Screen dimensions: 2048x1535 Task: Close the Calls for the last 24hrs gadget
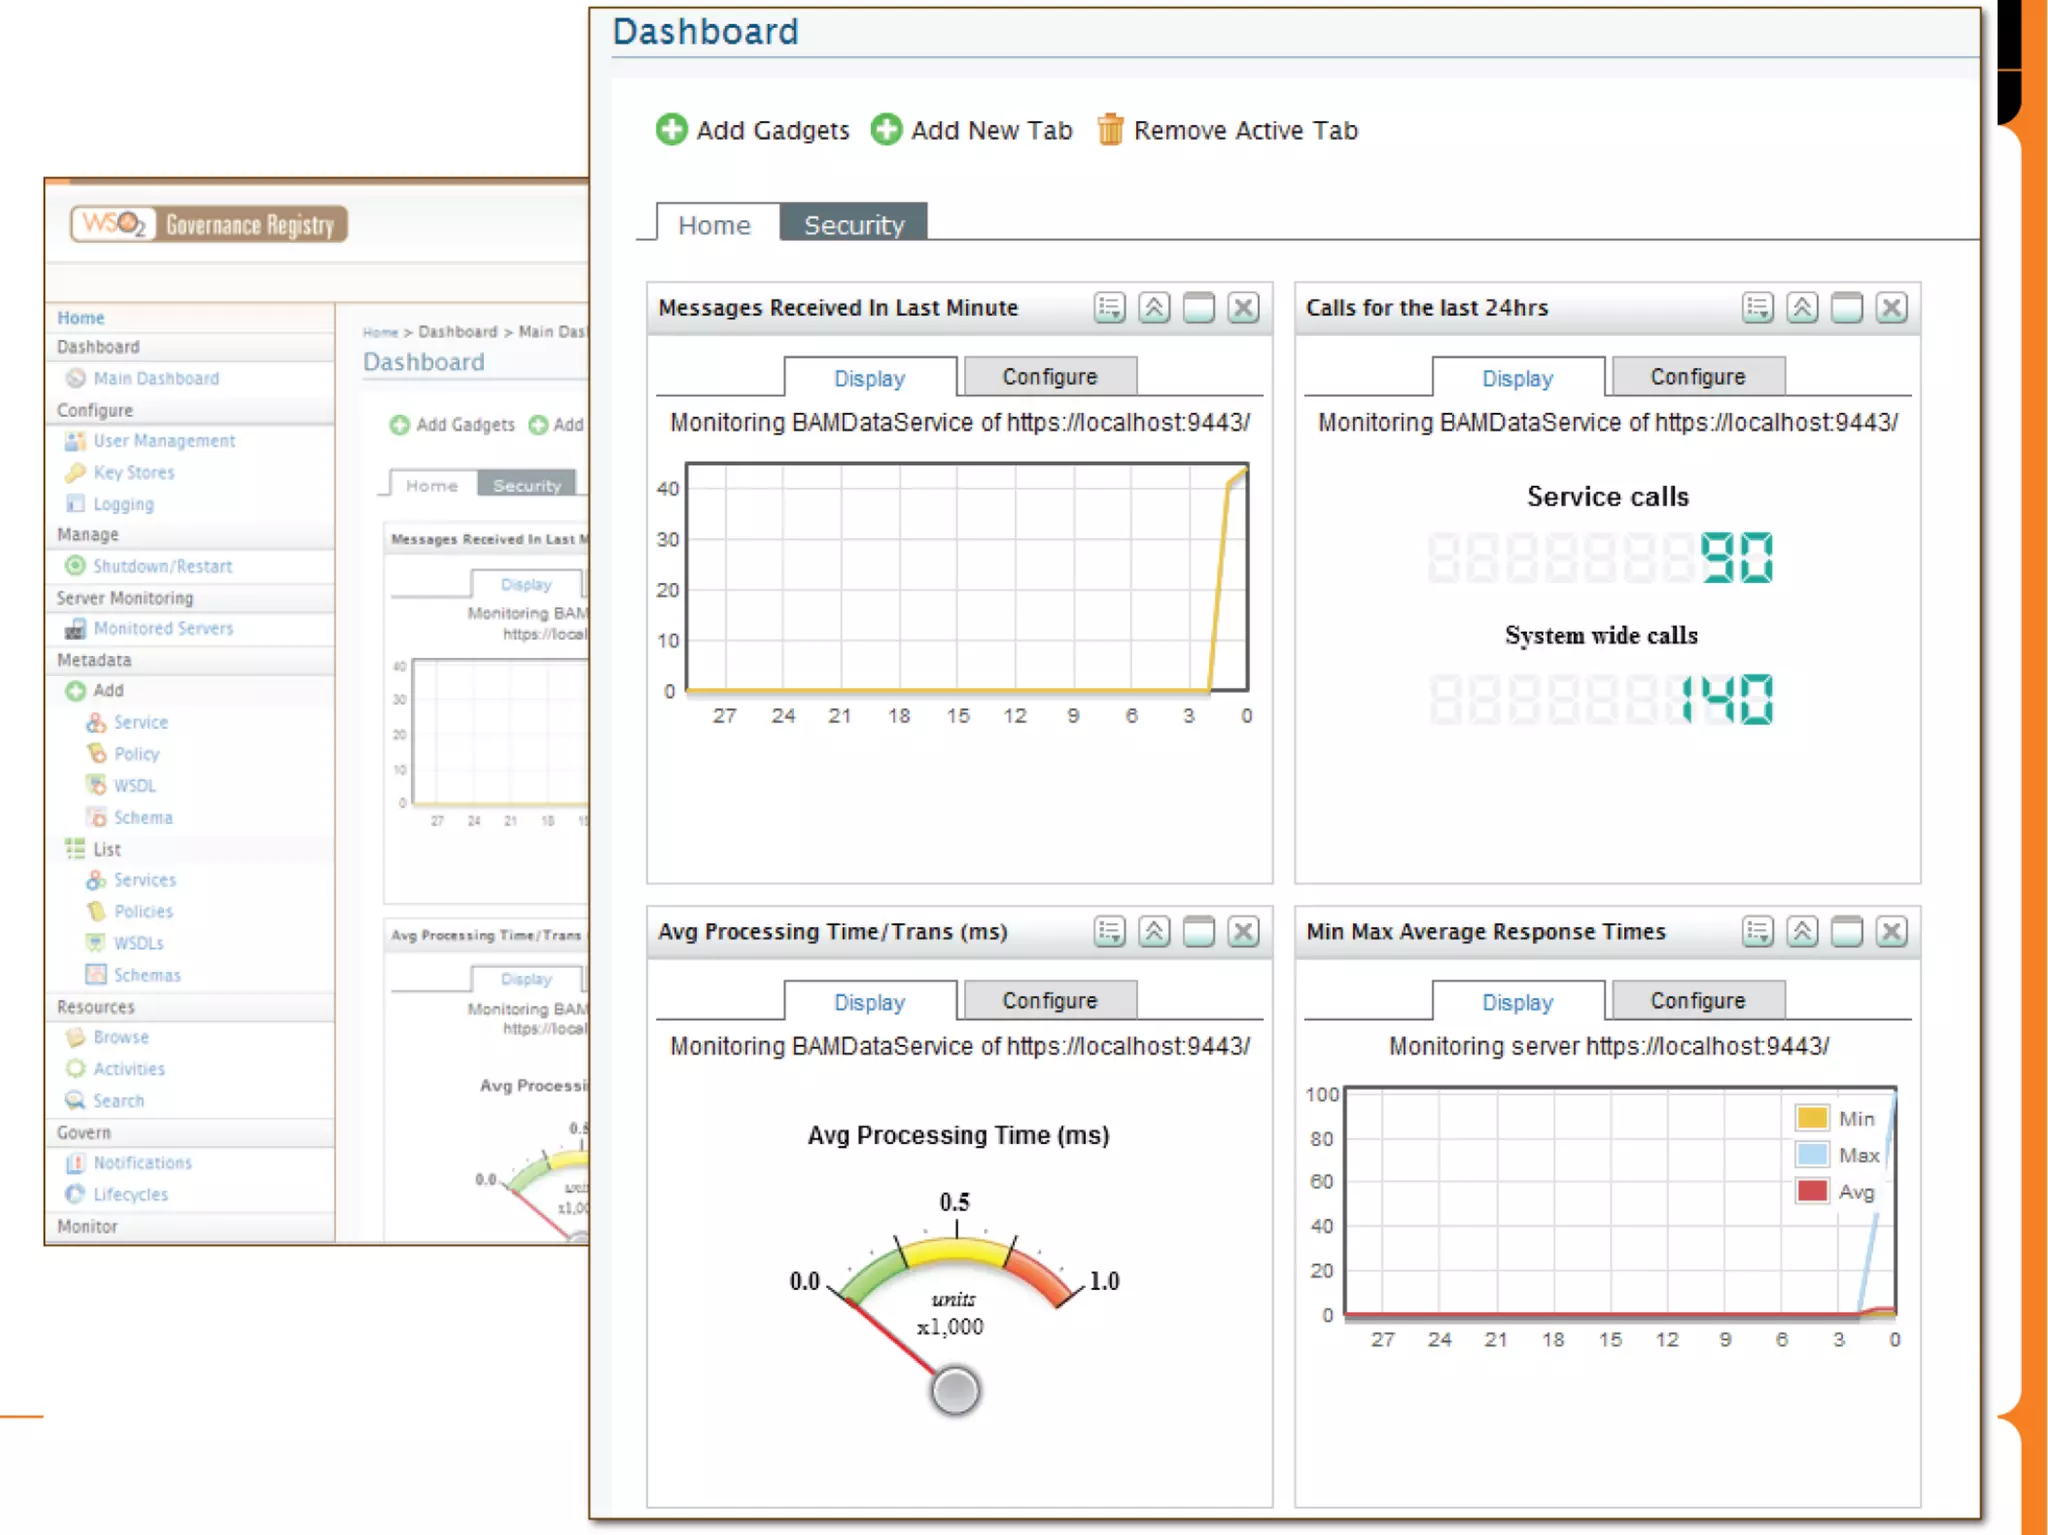click(x=1891, y=307)
